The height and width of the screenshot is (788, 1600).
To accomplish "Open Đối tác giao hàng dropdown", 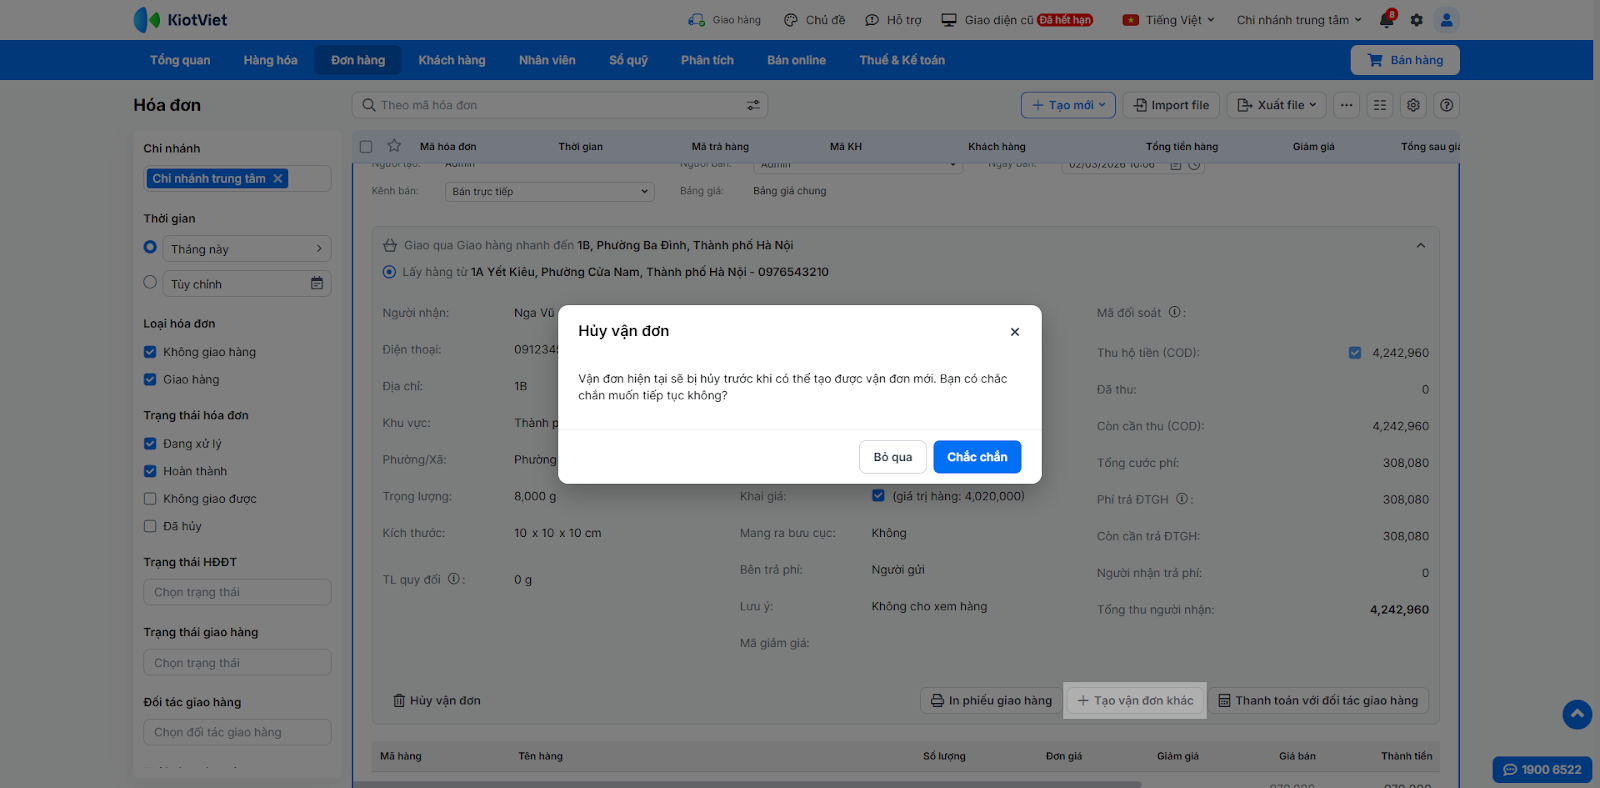I will (237, 732).
